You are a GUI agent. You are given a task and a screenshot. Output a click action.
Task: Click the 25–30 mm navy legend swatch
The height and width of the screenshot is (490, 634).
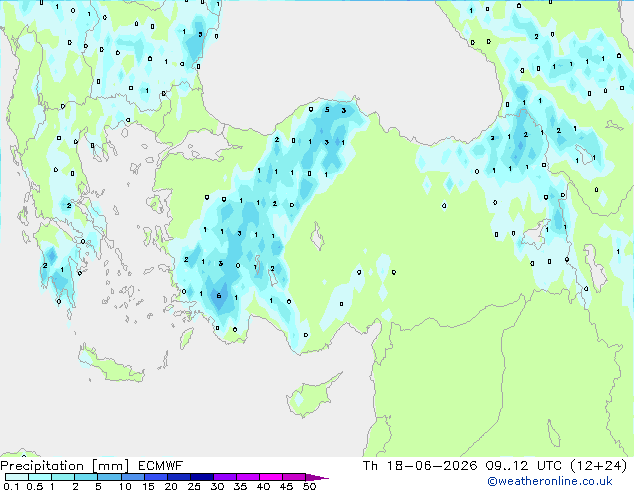point(201,477)
